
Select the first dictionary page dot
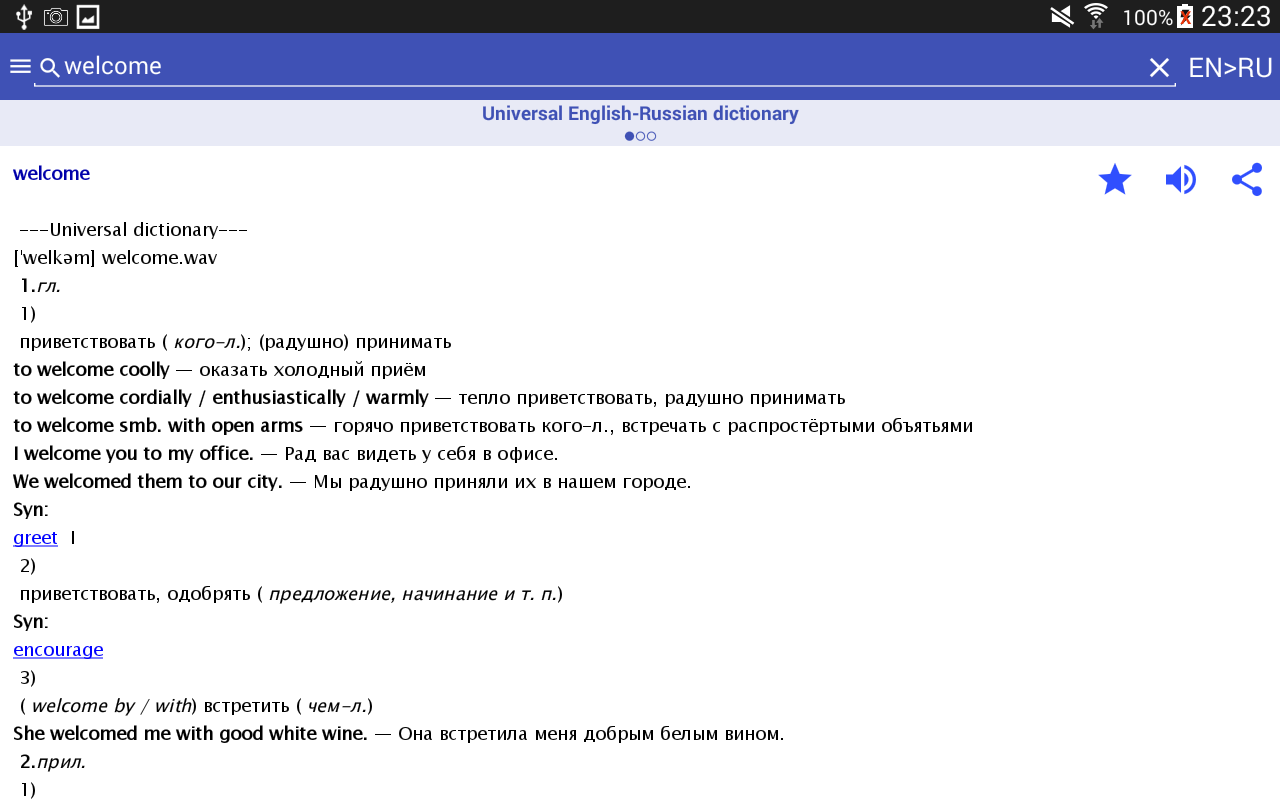629,136
